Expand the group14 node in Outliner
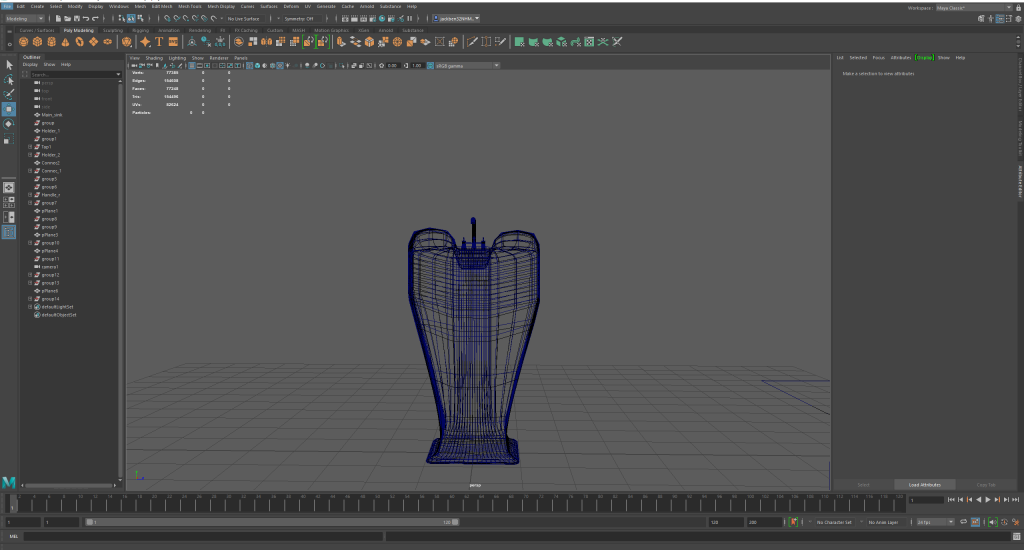This screenshot has height=550, width=1024. 31,299
